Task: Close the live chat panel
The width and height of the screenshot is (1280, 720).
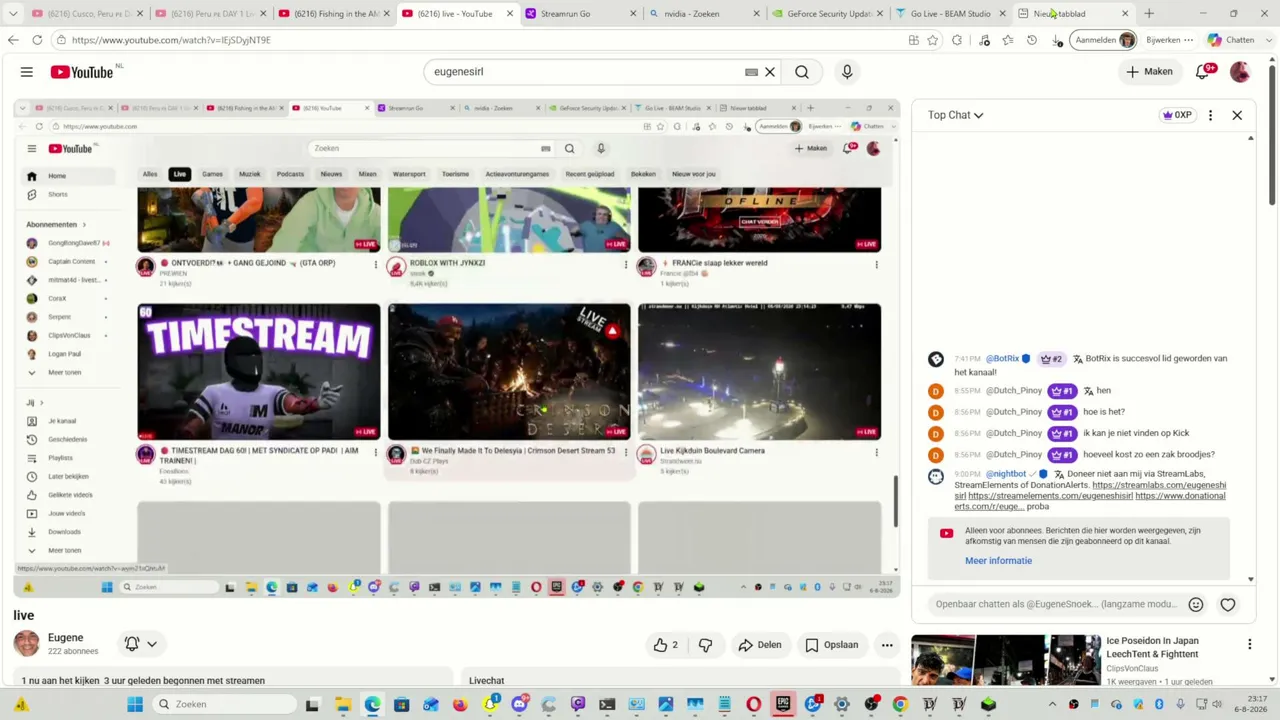Action: pyautogui.click(x=1237, y=115)
